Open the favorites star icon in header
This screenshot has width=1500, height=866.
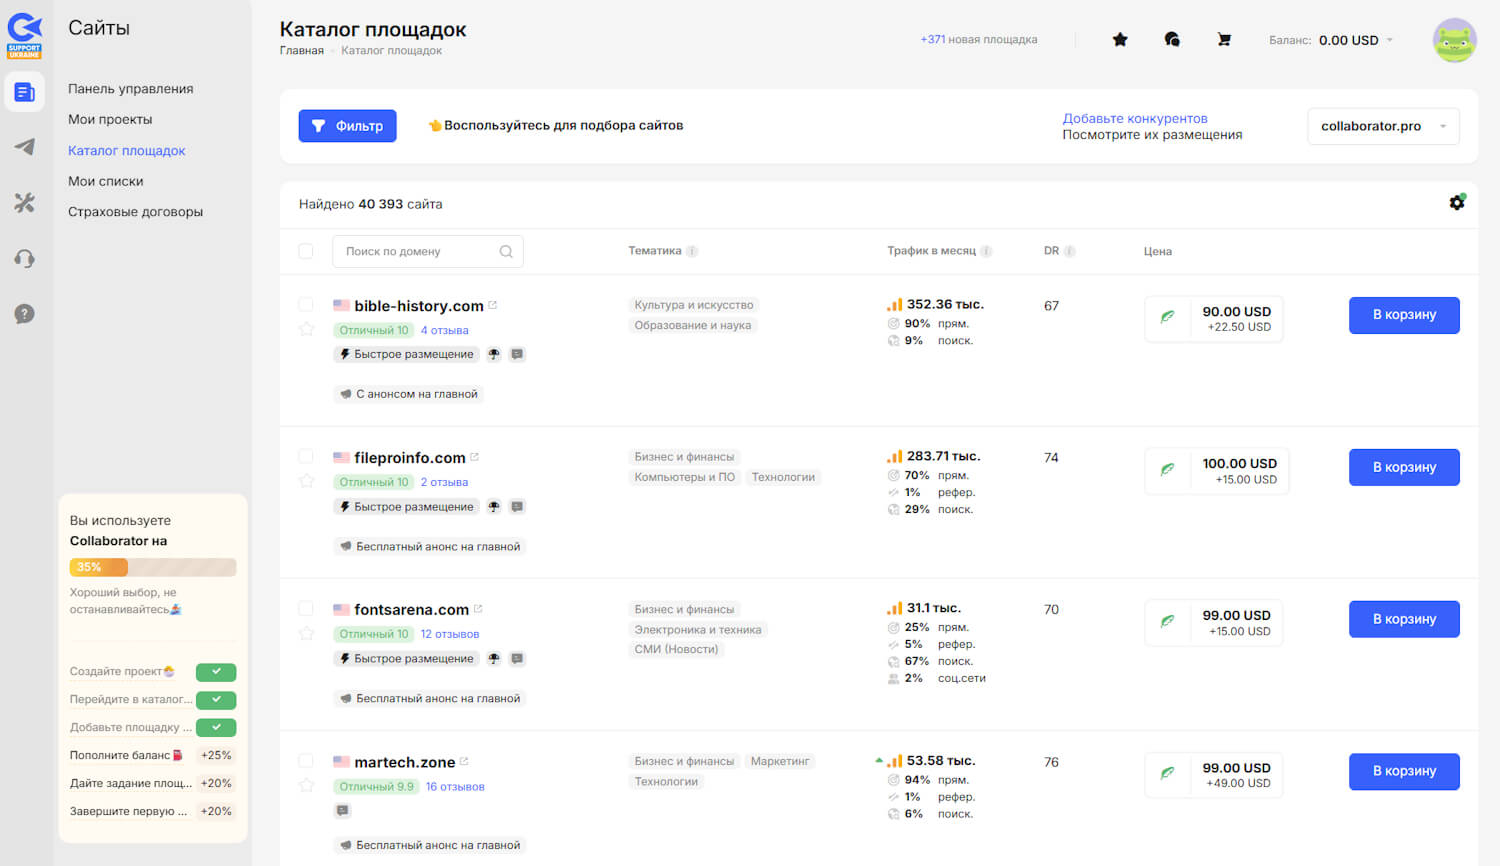pyautogui.click(x=1120, y=40)
